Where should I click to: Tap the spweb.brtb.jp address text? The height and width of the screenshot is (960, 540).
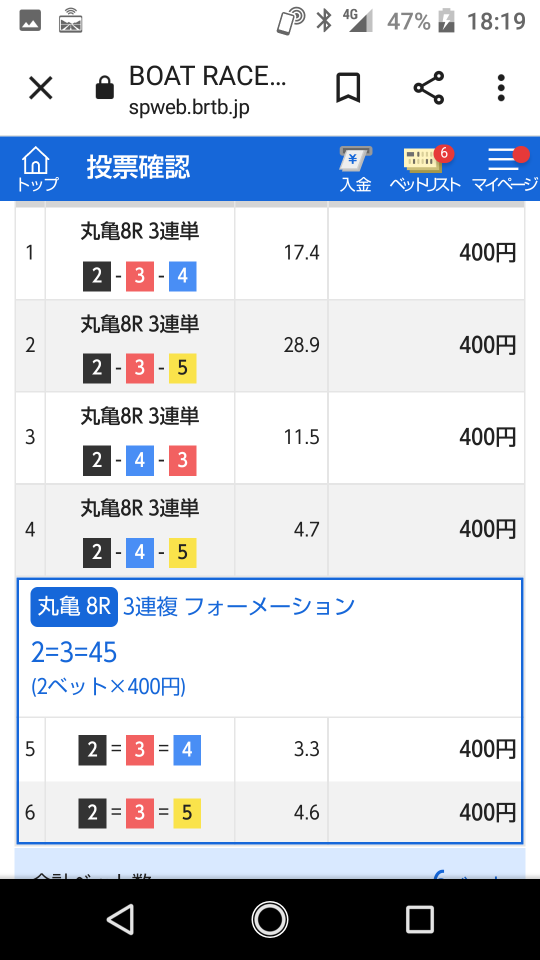pos(189,107)
